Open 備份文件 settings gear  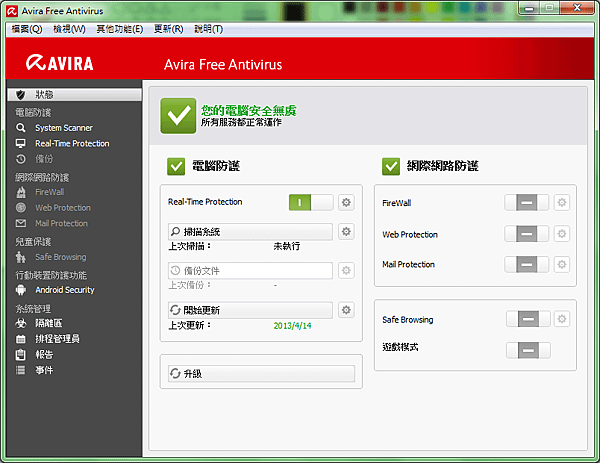point(346,271)
